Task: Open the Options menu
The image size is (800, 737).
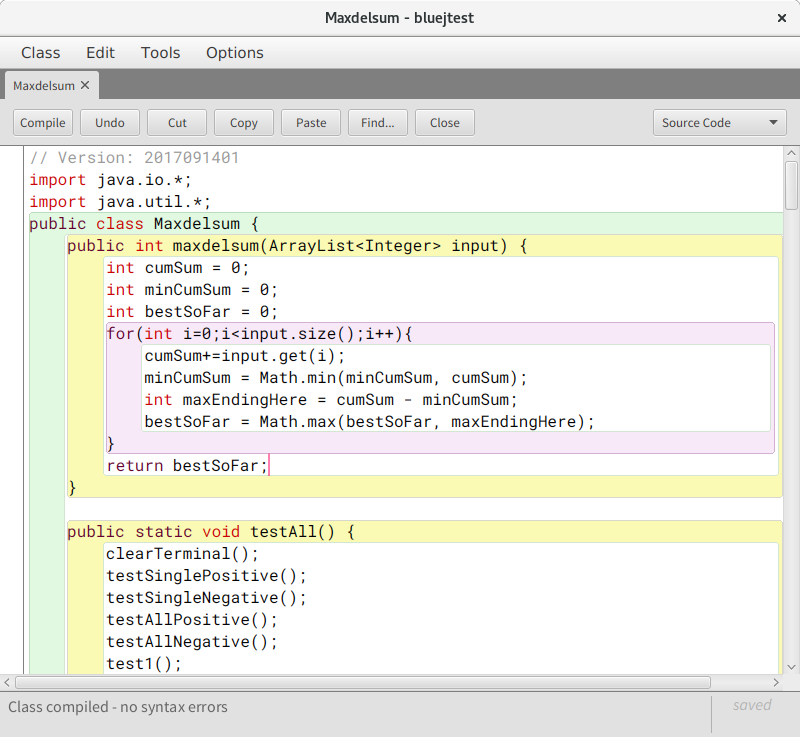Action: point(235,53)
